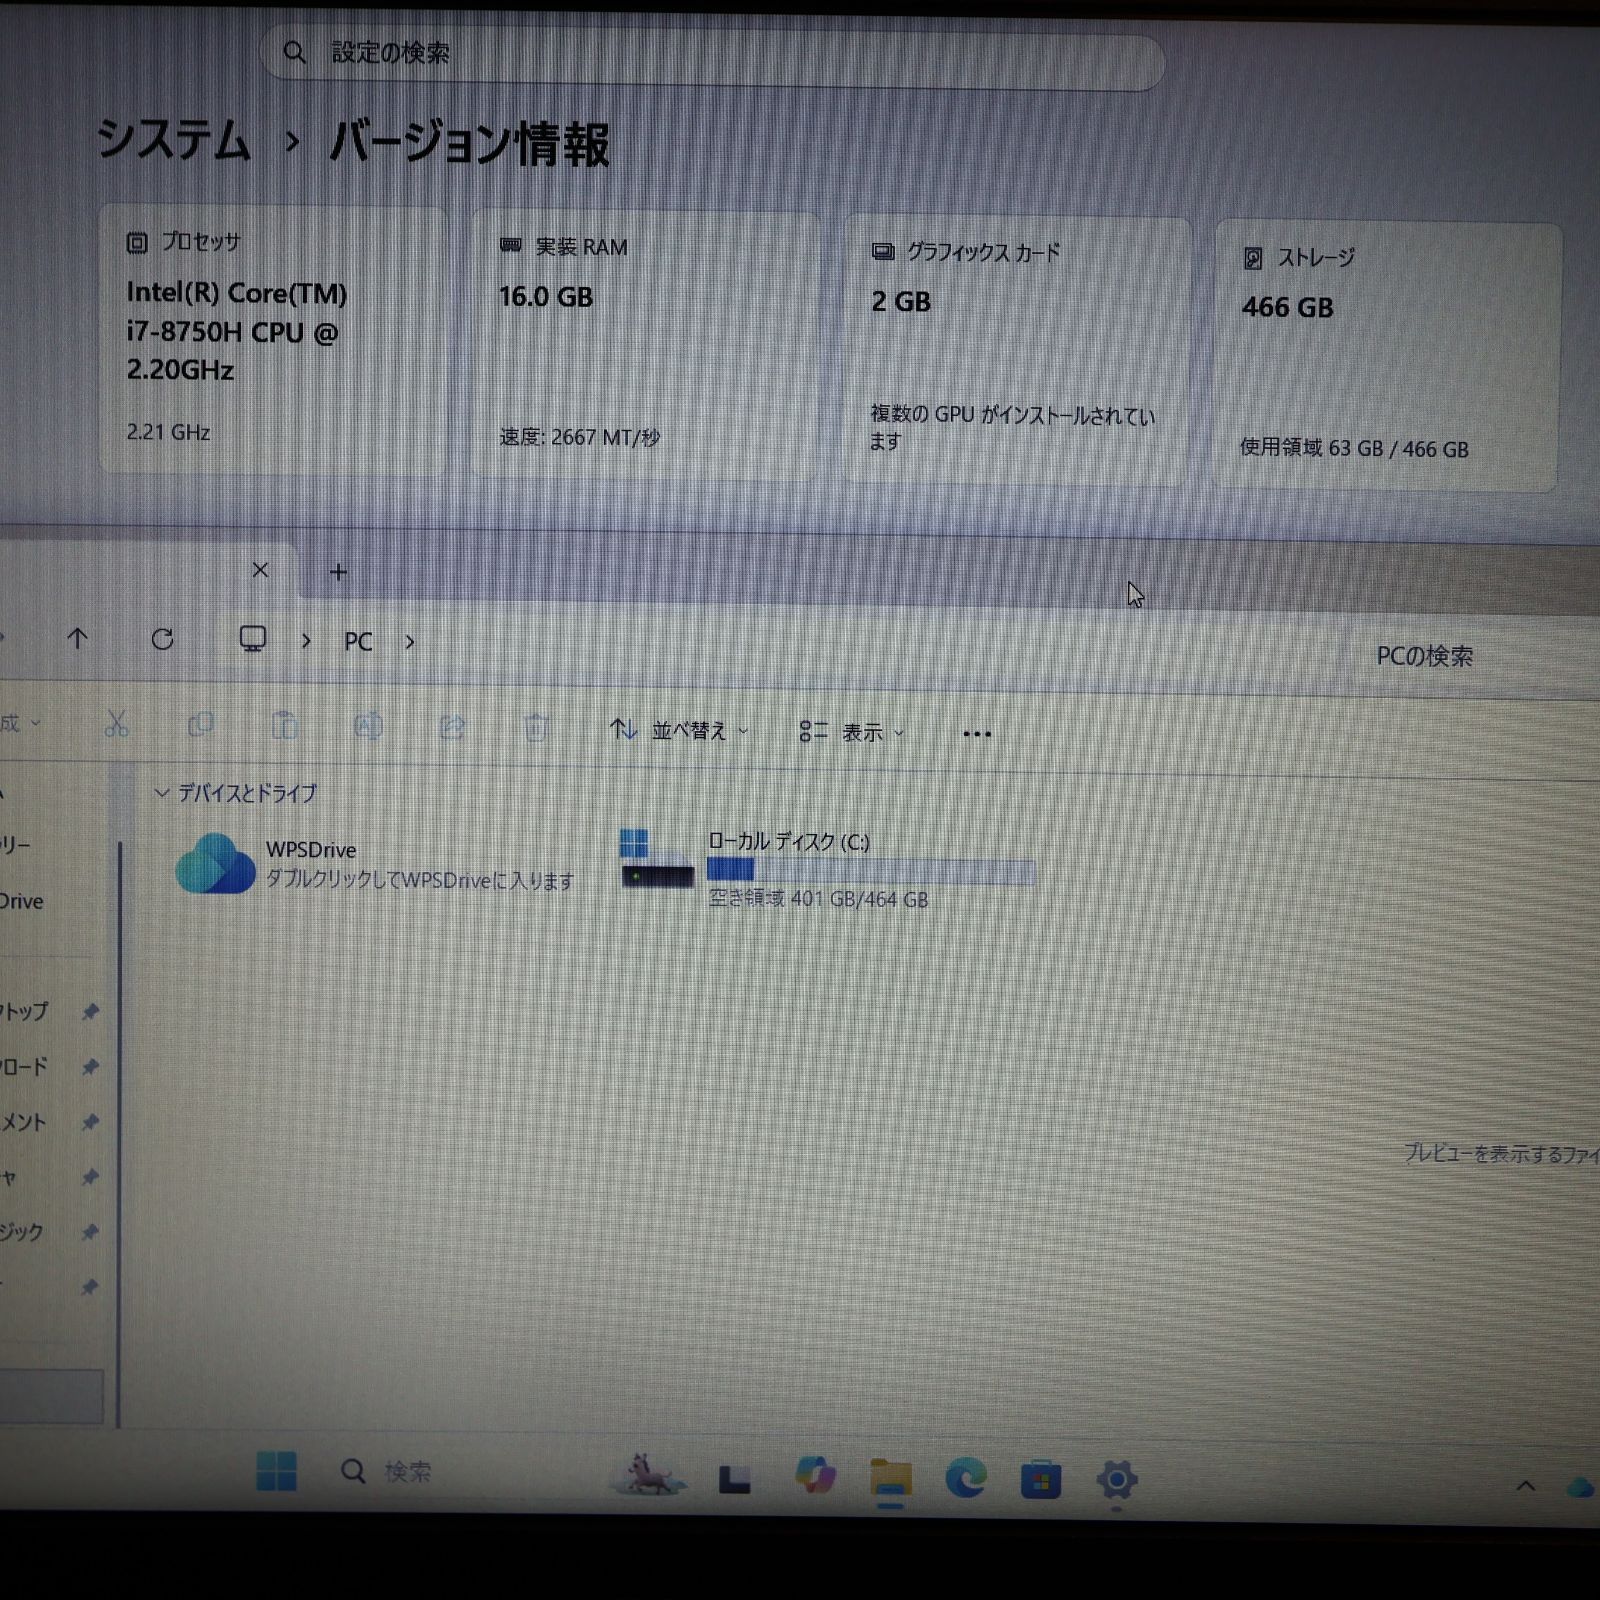
Task: Open the 新規作成 dropdown at toolbar left edge
Action: (x=20, y=722)
